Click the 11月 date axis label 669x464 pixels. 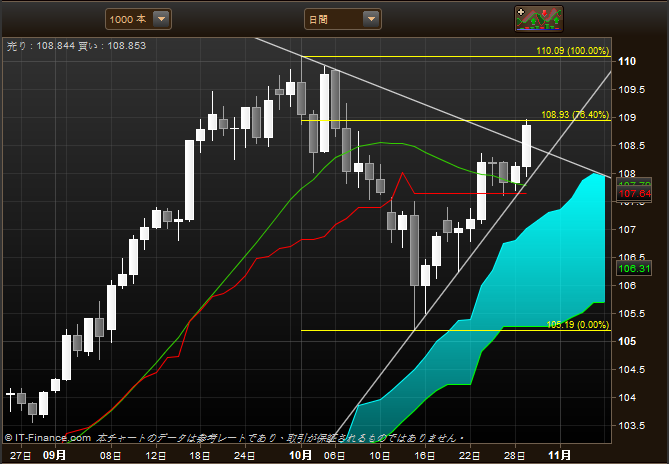(x=559, y=455)
